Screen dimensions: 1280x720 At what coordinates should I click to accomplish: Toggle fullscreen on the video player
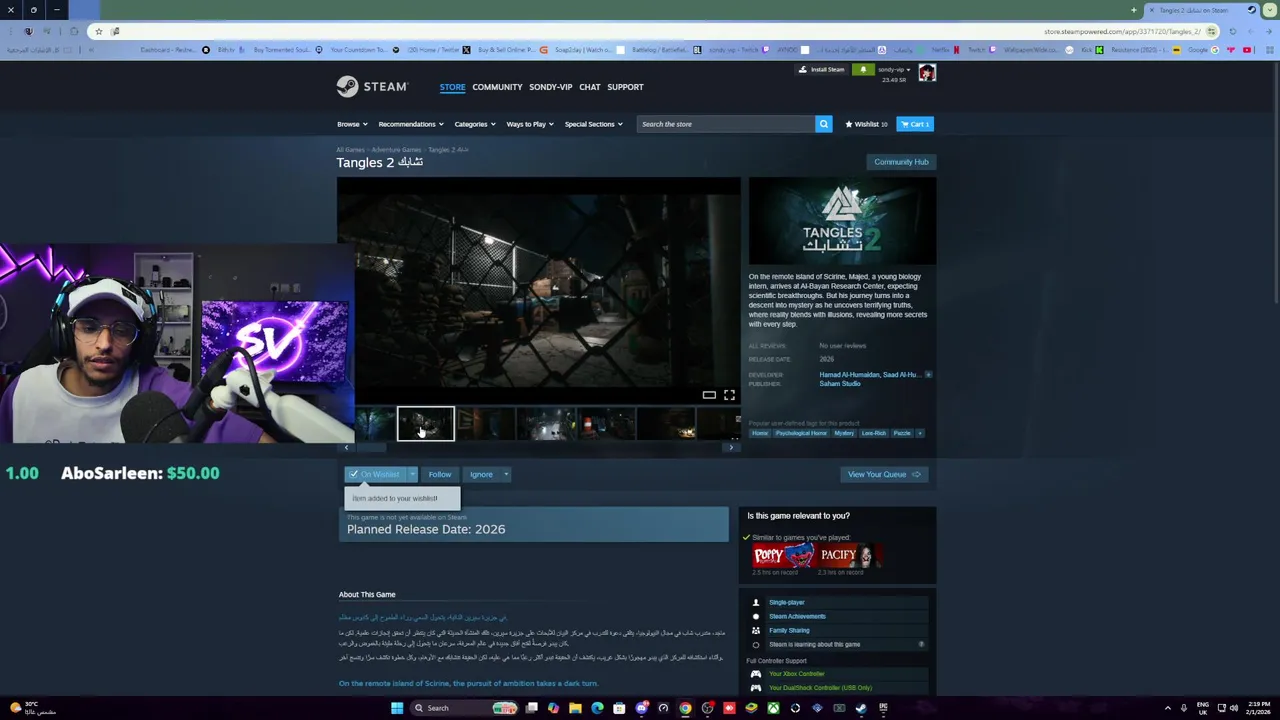coord(729,395)
